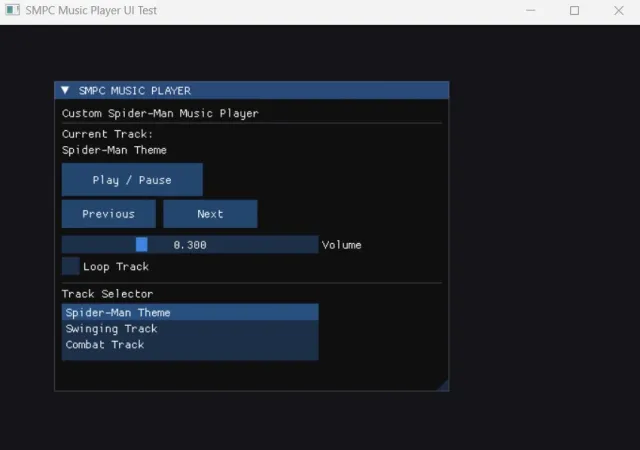The image size is (640, 450).
Task: Click Custom Spider-Man Music Player text
Action: click(160, 113)
